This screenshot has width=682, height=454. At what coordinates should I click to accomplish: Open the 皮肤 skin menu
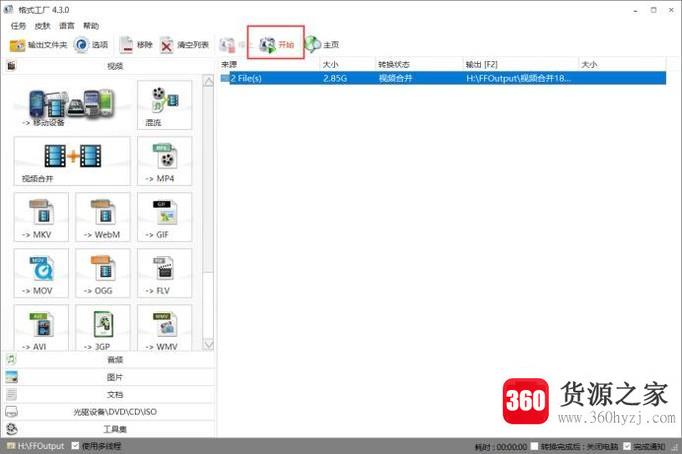[42, 26]
